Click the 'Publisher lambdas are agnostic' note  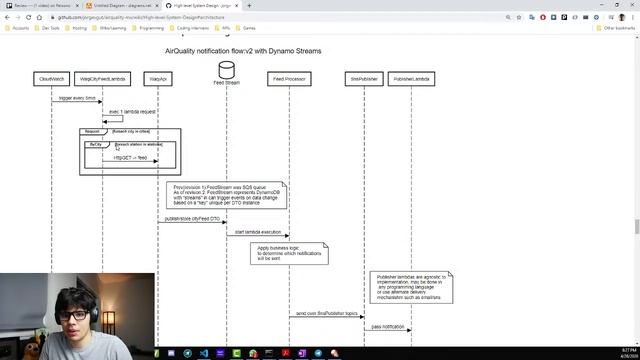click(x=411, y=287)
